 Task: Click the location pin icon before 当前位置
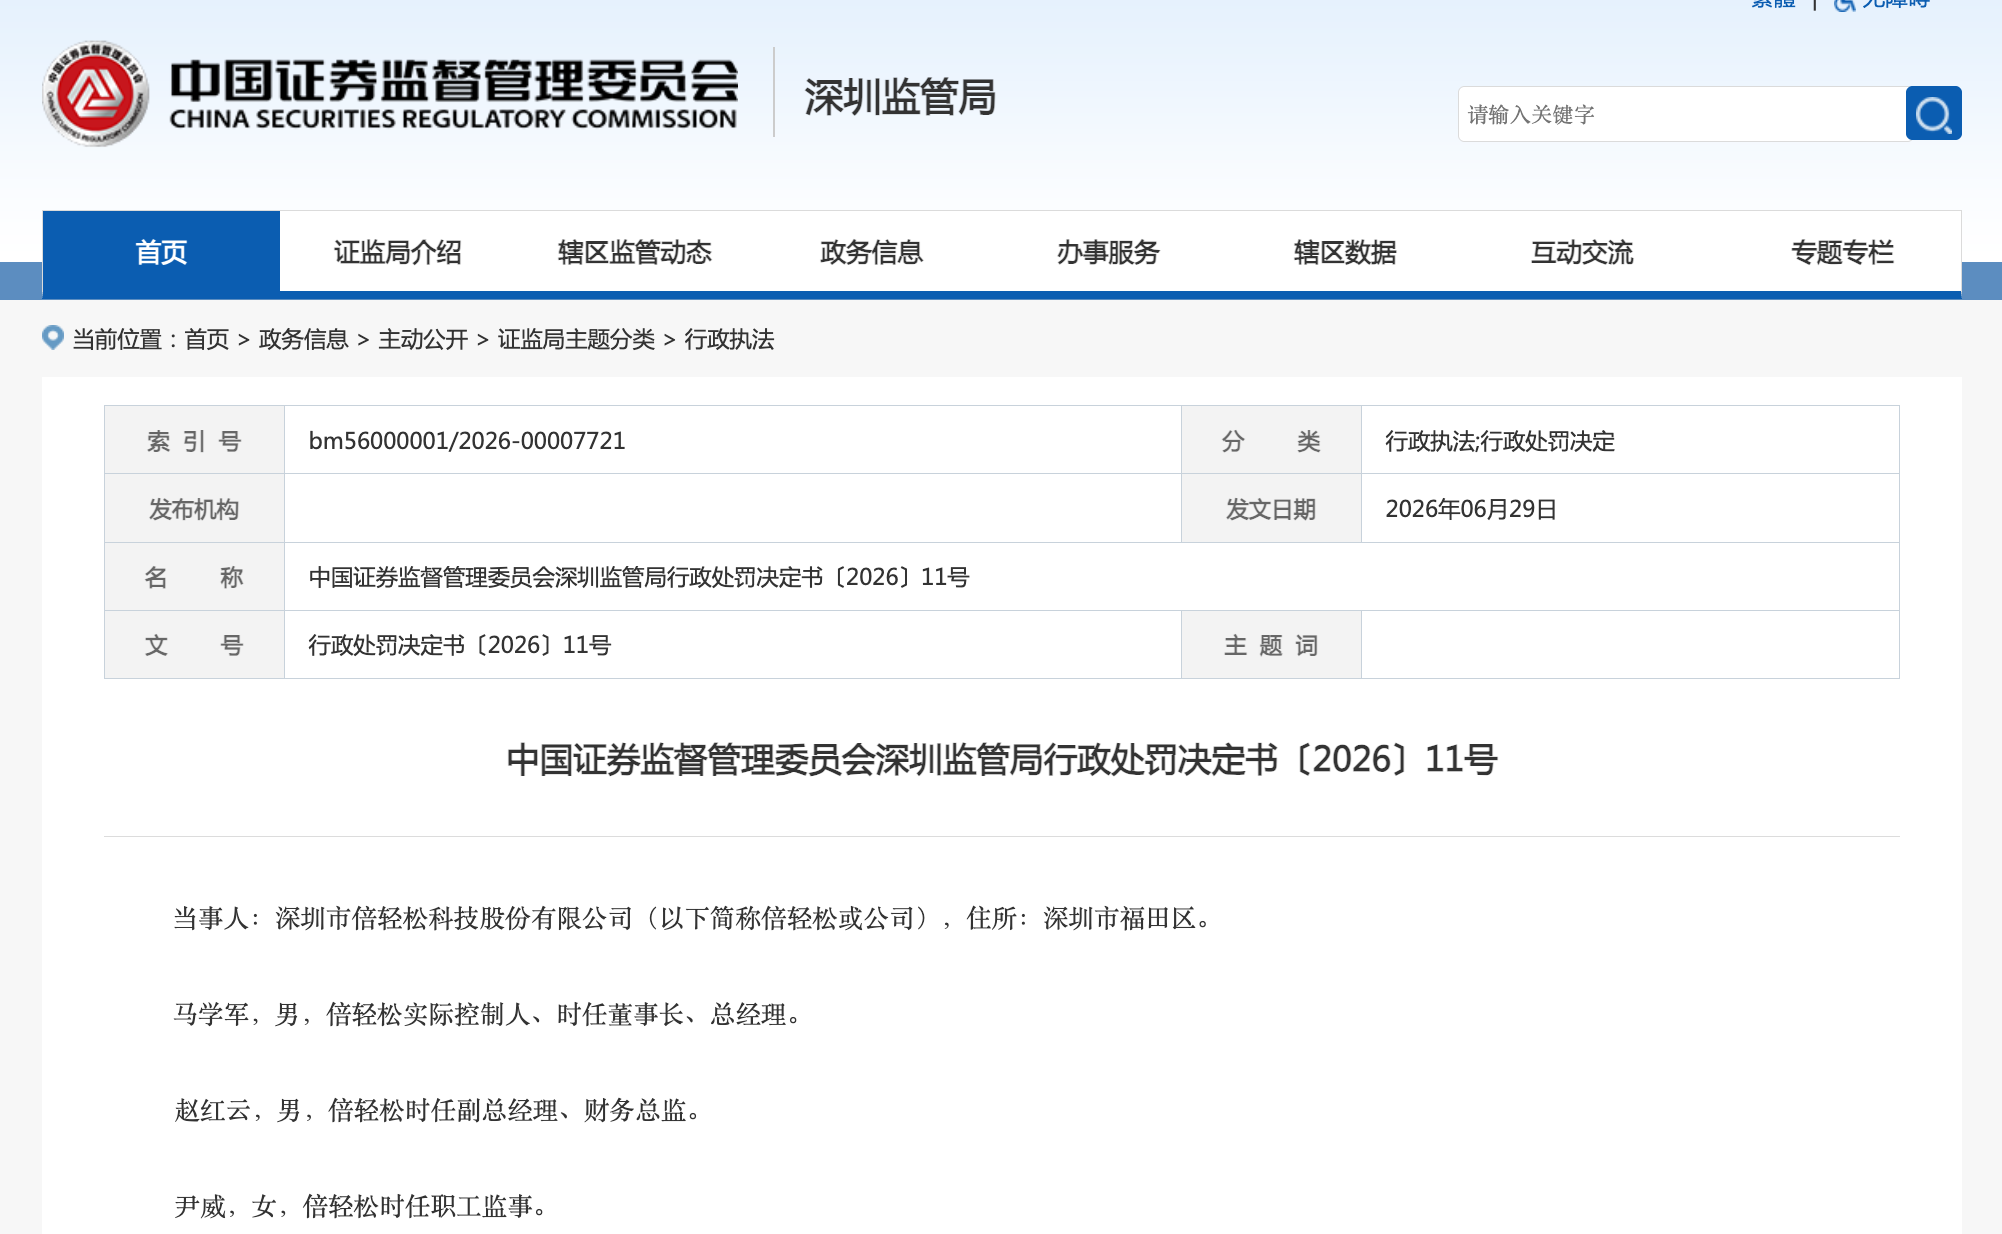click(53, 338)
